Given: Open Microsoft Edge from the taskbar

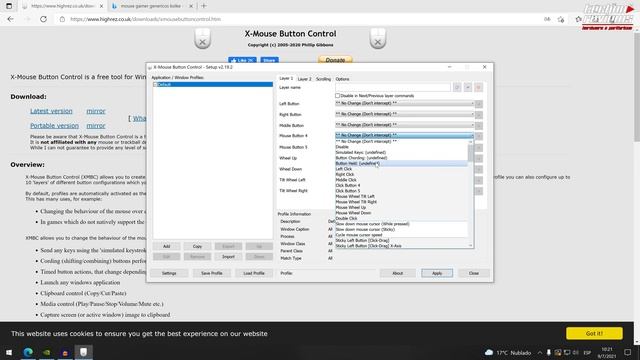Looking at the screenshot, I should (28, 352).
